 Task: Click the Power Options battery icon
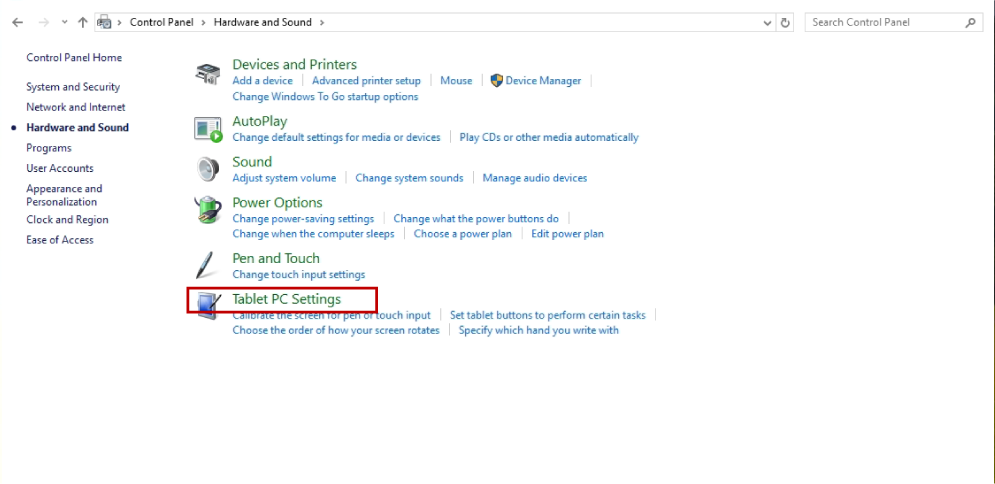pyautogui.click(x=208, y=210)
